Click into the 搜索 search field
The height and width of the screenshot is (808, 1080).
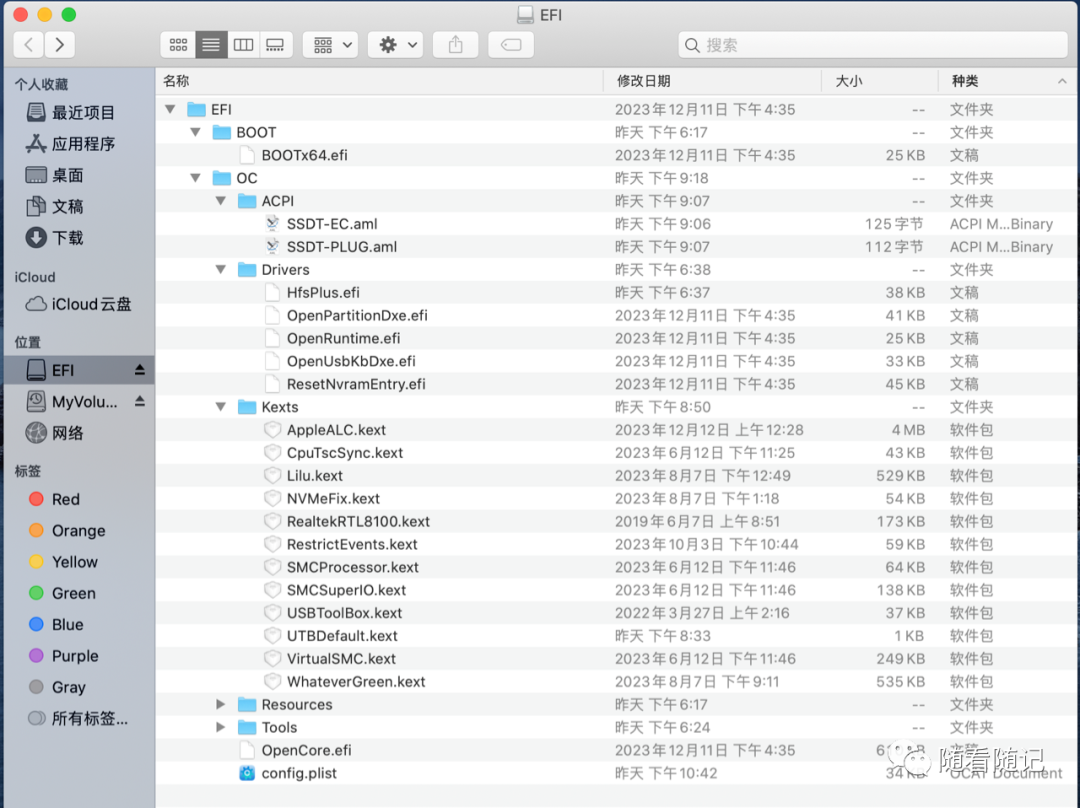873,45
